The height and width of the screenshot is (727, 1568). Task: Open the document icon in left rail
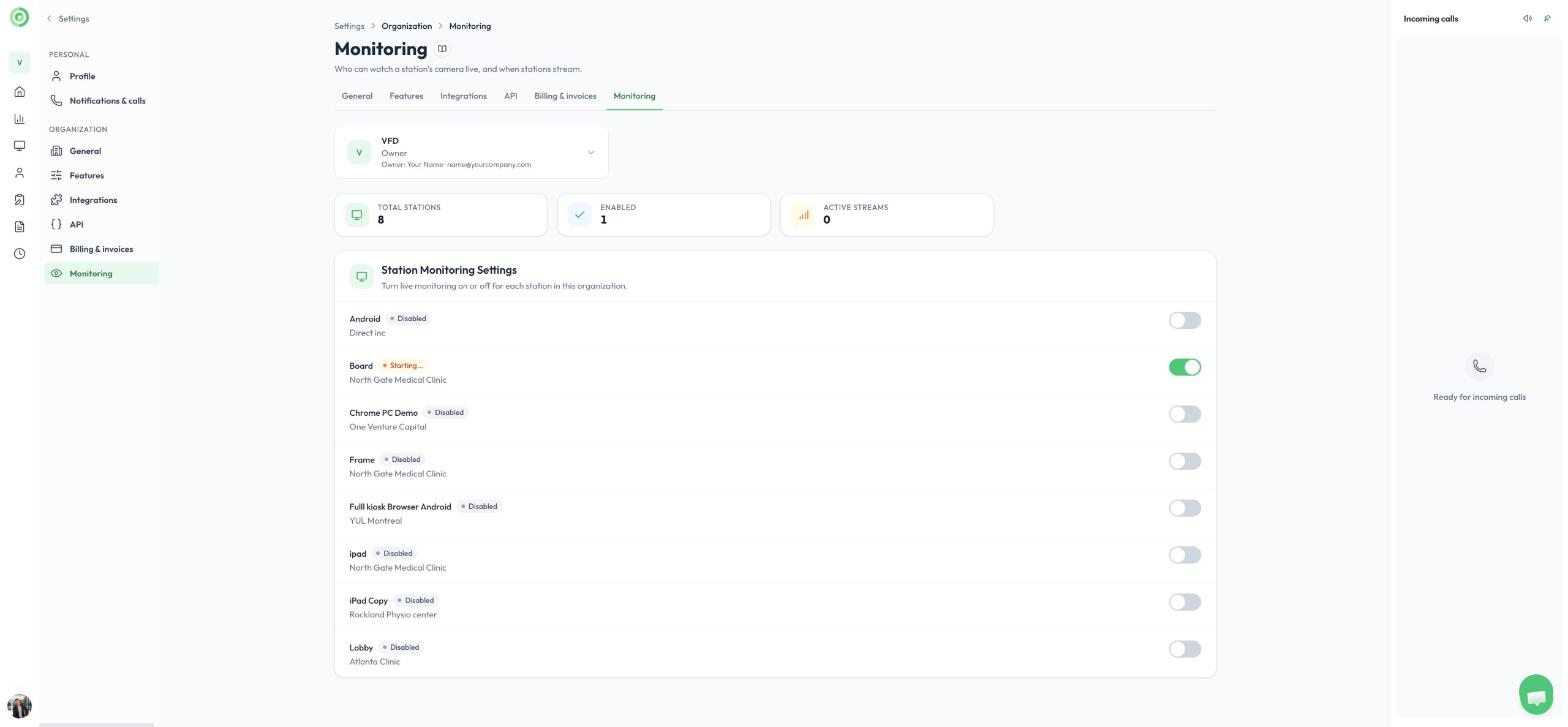[19, 227]
